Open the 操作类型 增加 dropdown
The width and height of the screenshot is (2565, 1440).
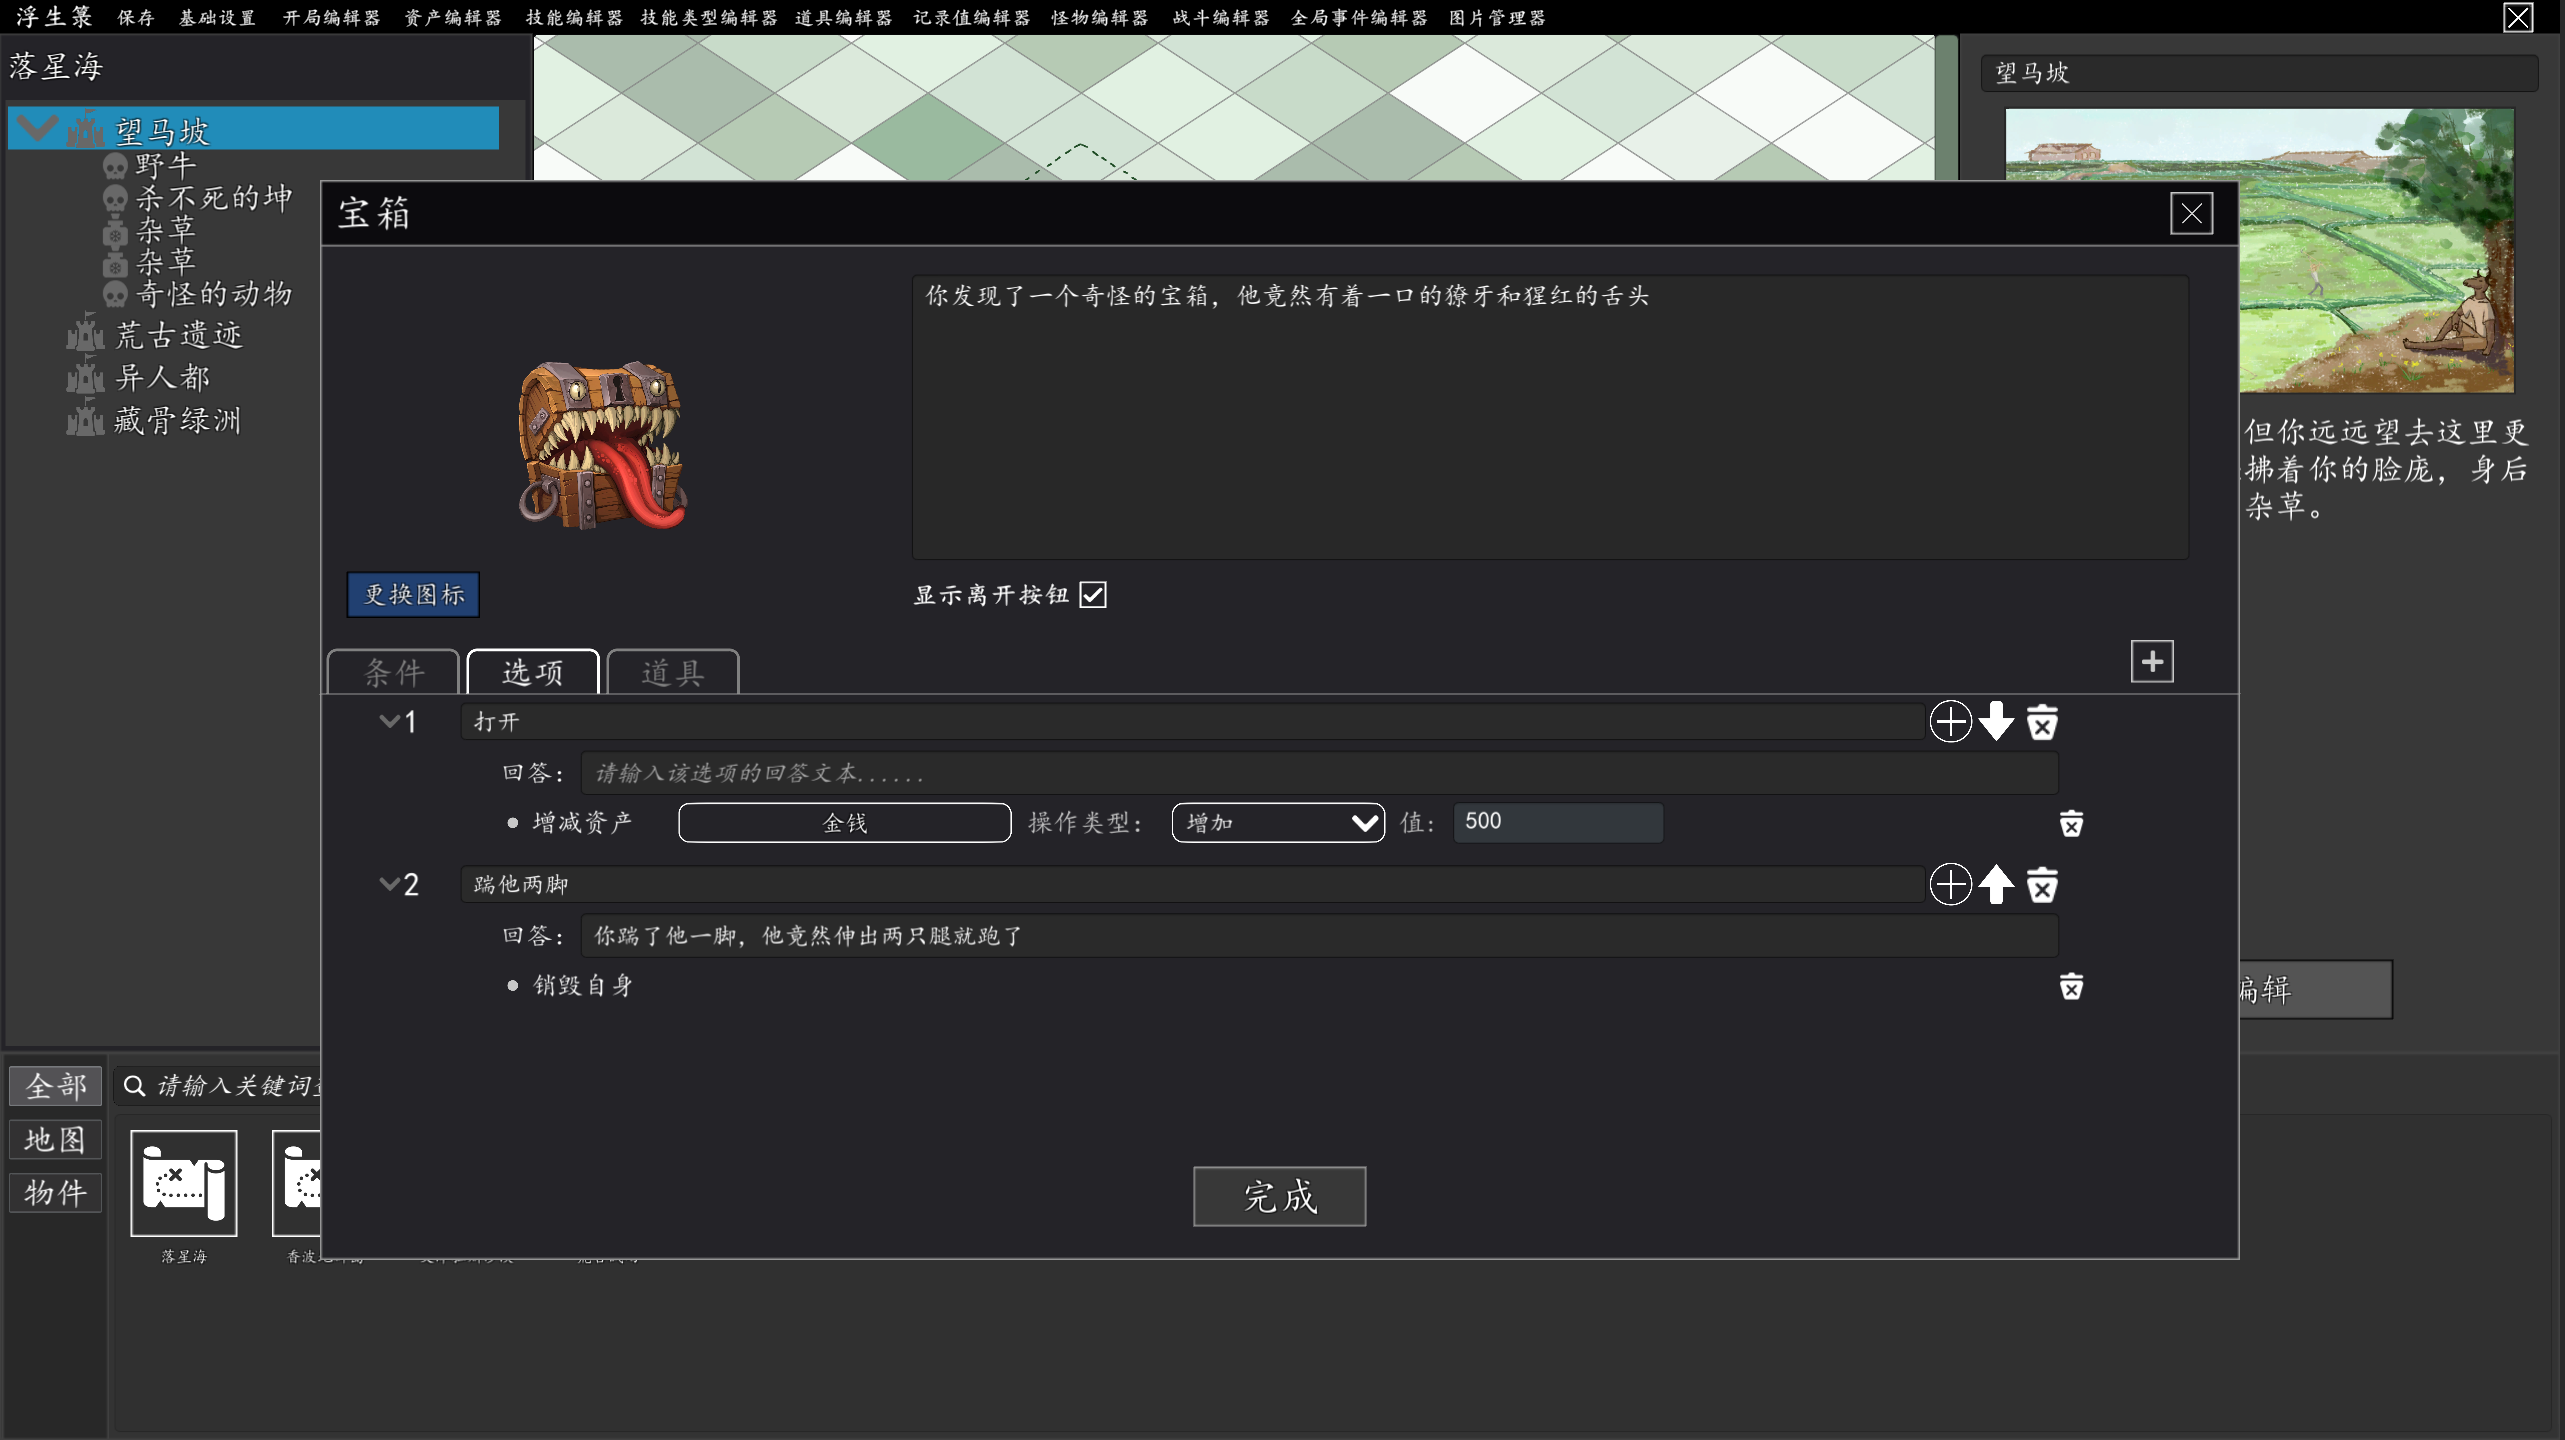pyautogui.click(x=1278, y=823)
